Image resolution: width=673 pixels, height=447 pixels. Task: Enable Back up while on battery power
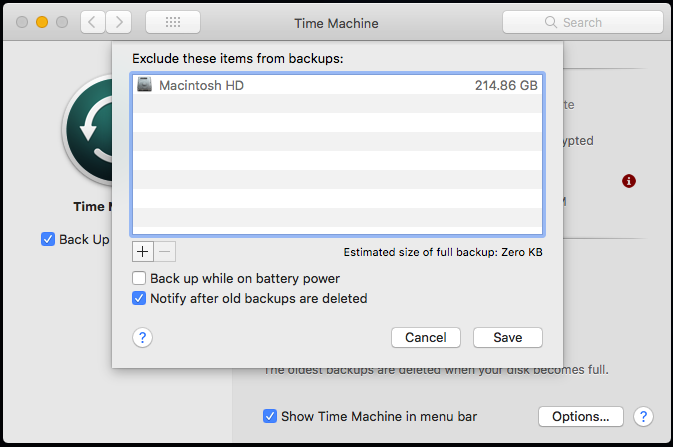pos(140,278)
